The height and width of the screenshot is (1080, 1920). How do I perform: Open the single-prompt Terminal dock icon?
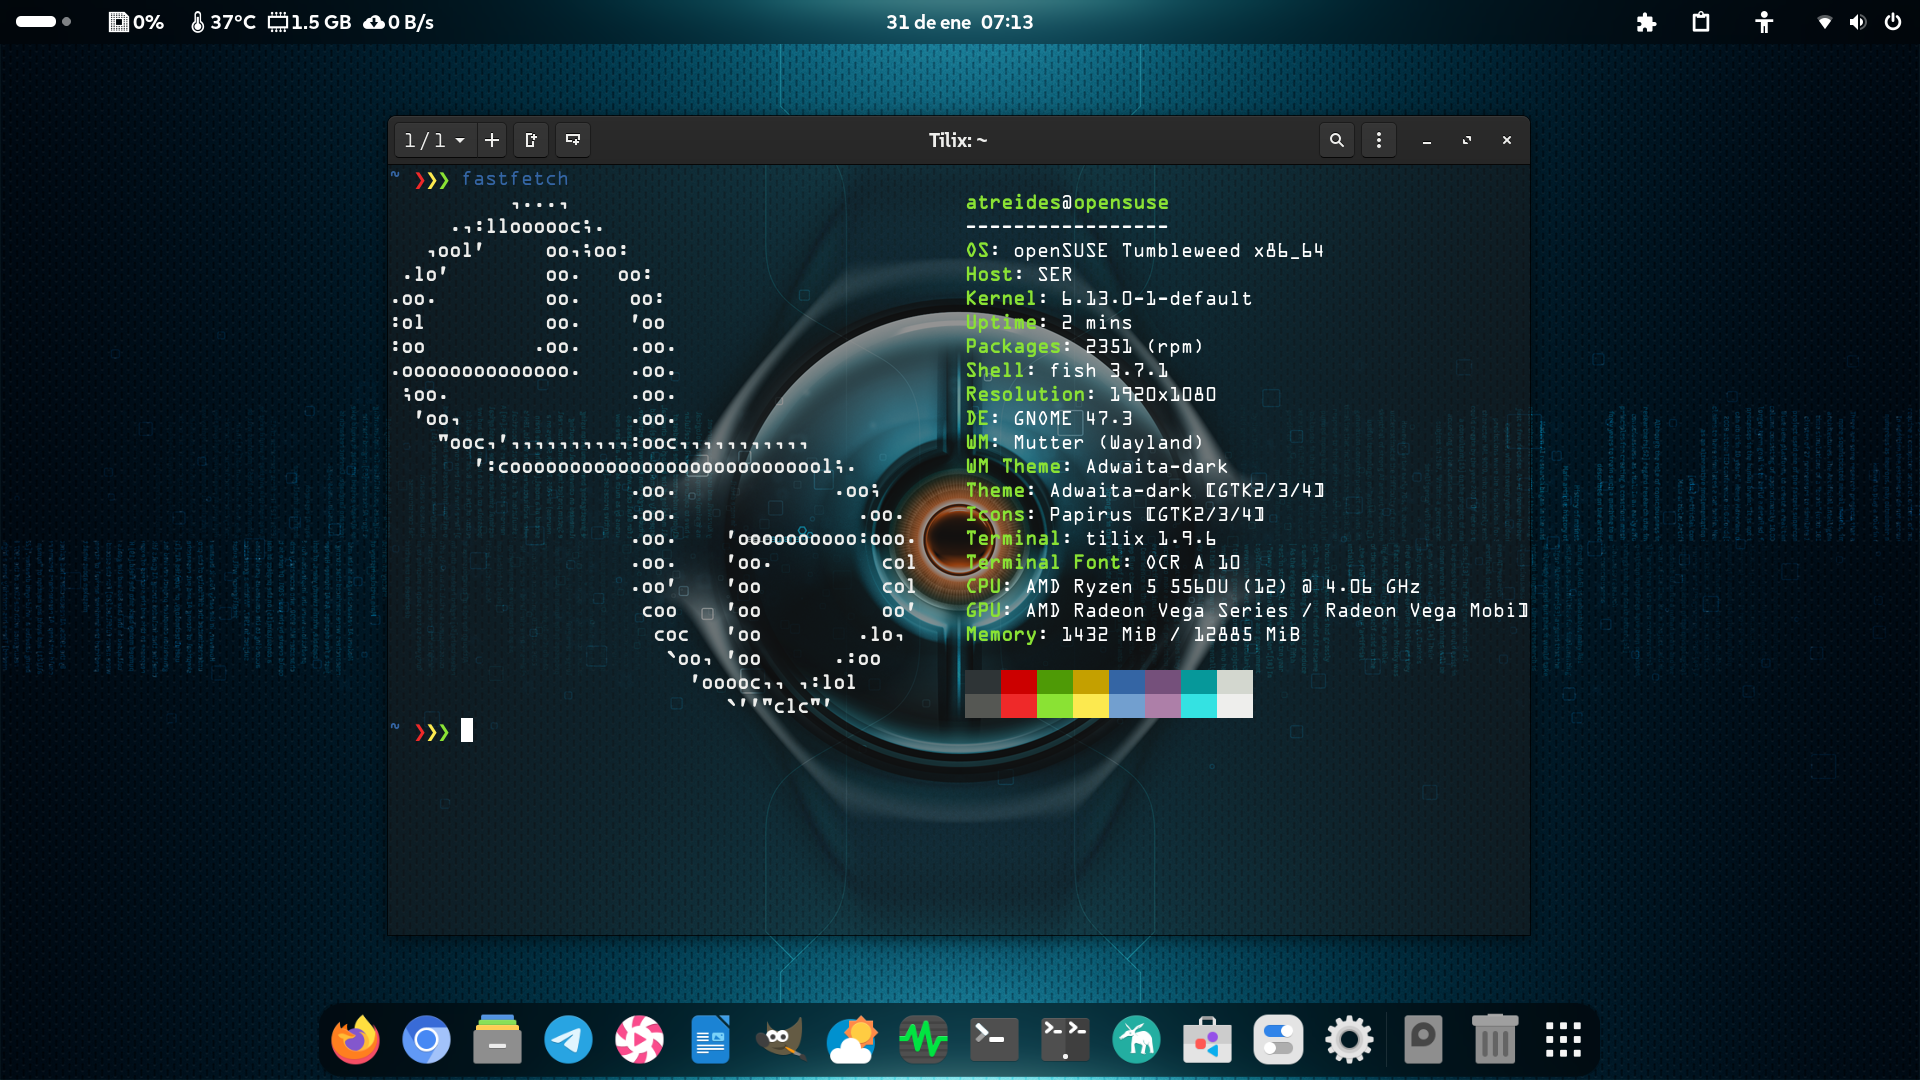click(994, 1040)
